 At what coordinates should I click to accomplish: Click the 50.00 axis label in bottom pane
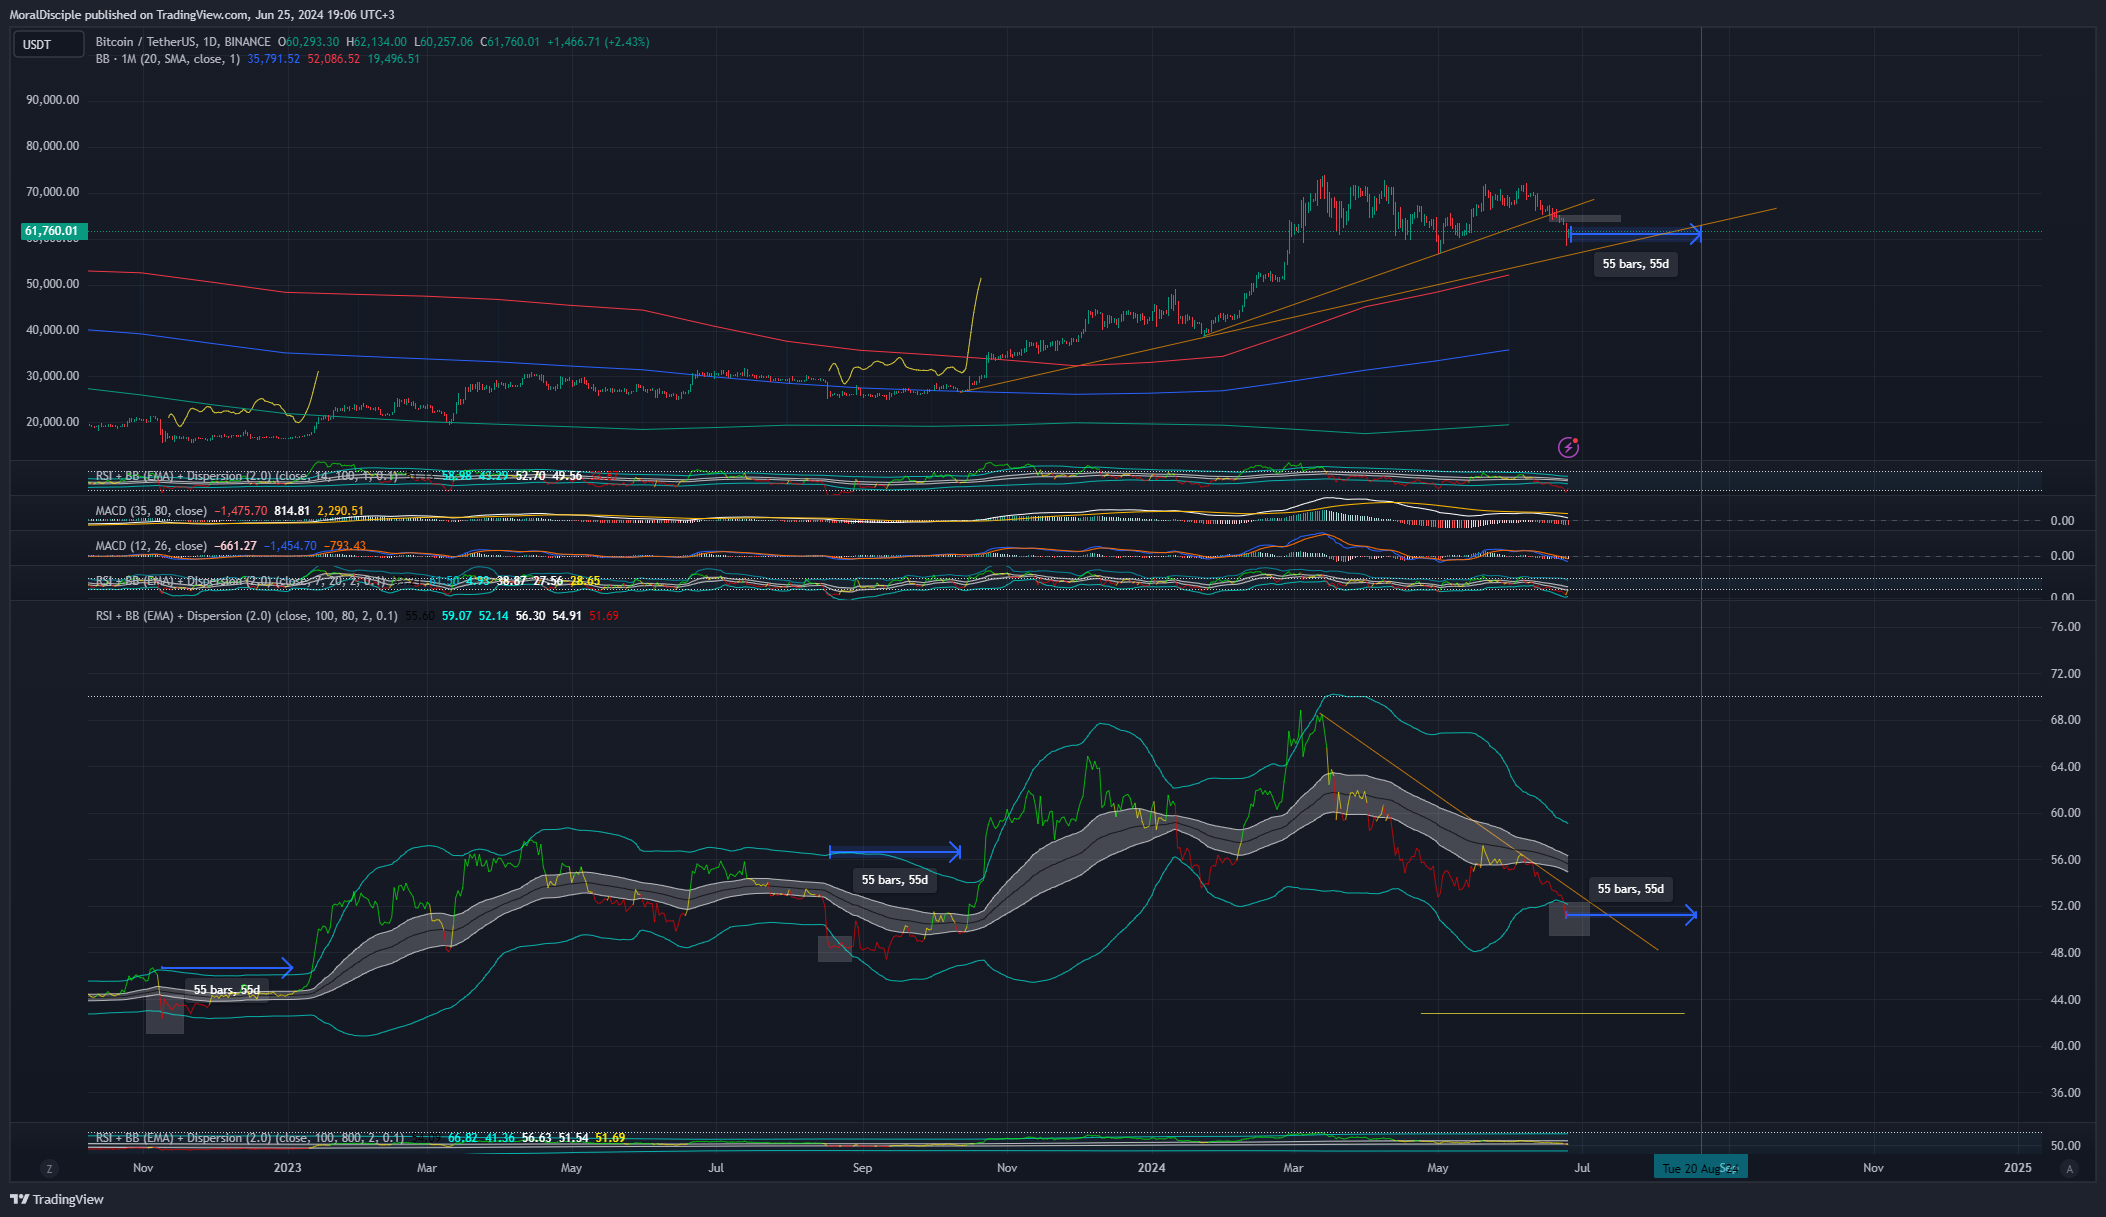pyautogui.click(x=2065, y=1146)
